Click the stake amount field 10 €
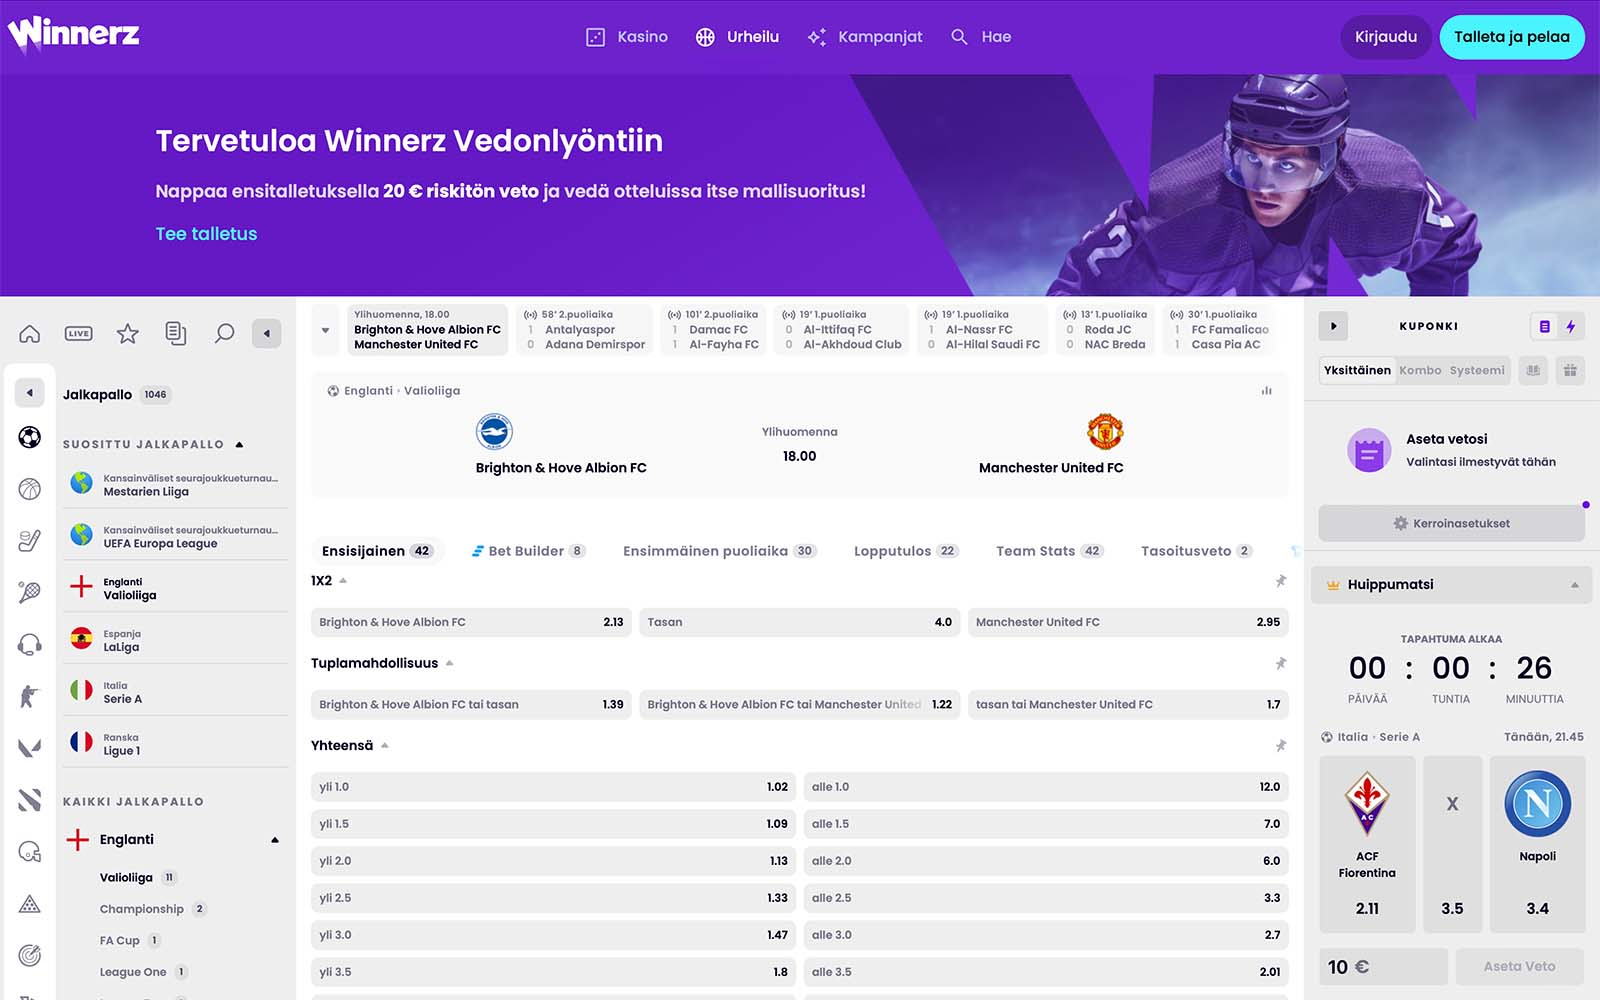The width and height of the screenshot is (1600, 1000). pos(1382,967)
